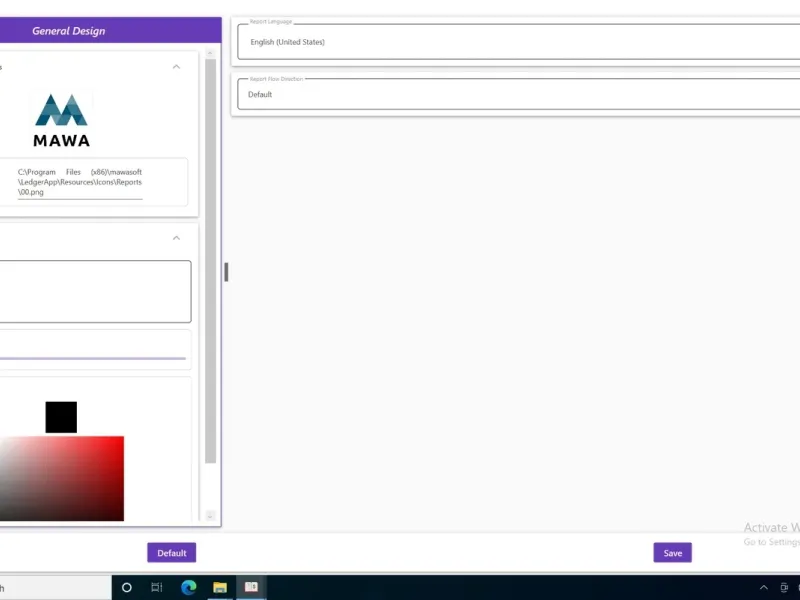
Task: Click the Save button
Action: pyautogui.click(x=672, y=553)
